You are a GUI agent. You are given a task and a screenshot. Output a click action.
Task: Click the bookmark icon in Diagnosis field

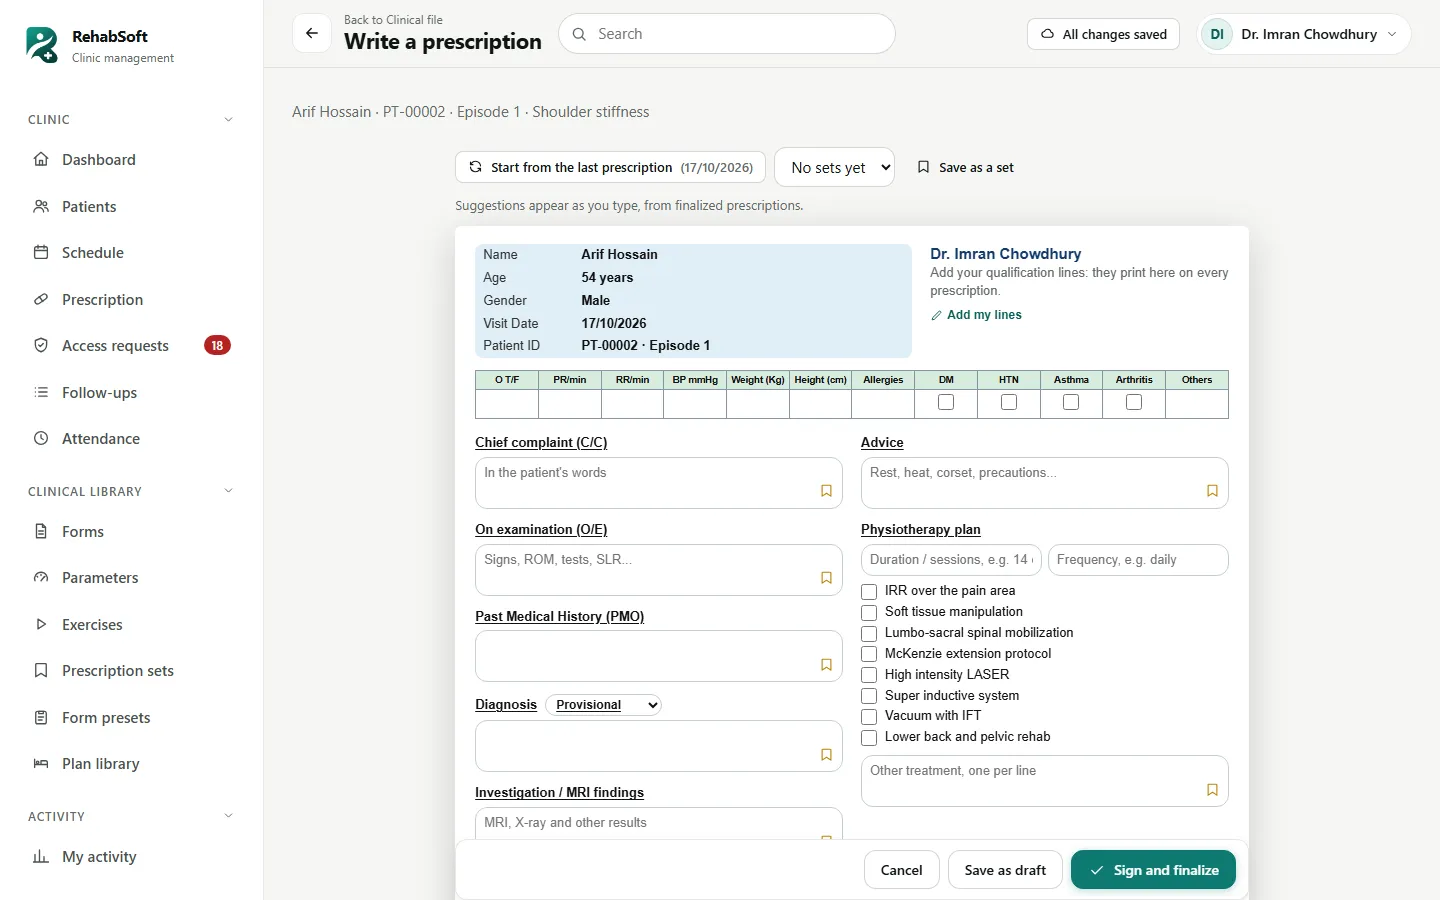(826, 755)
